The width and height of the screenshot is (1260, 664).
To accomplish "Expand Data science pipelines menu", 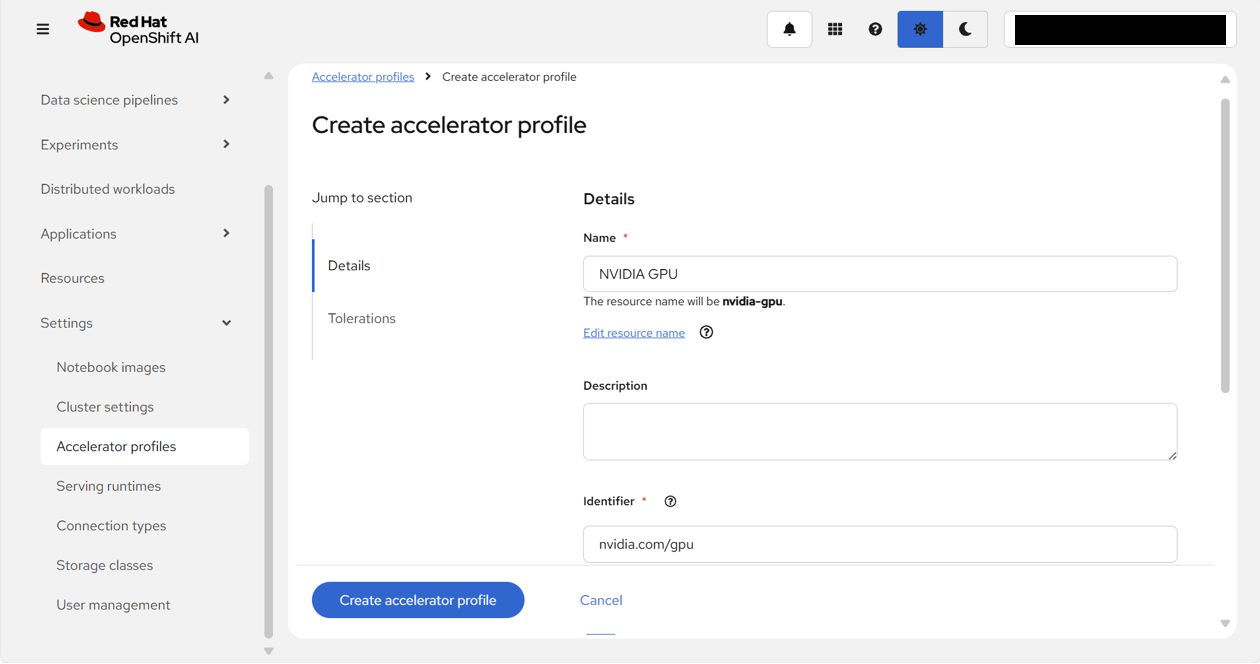I will (x=136, y=100).
